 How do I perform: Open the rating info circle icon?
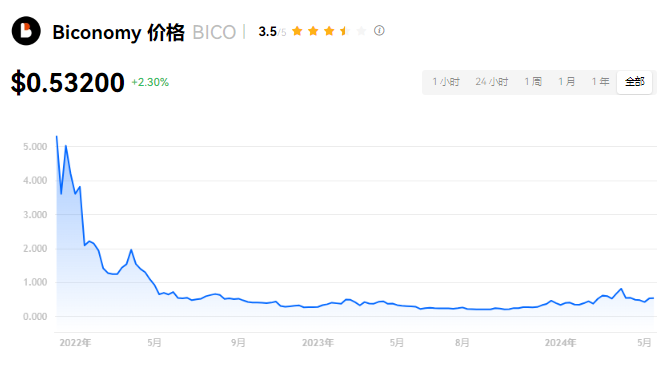tap(379, 31)
